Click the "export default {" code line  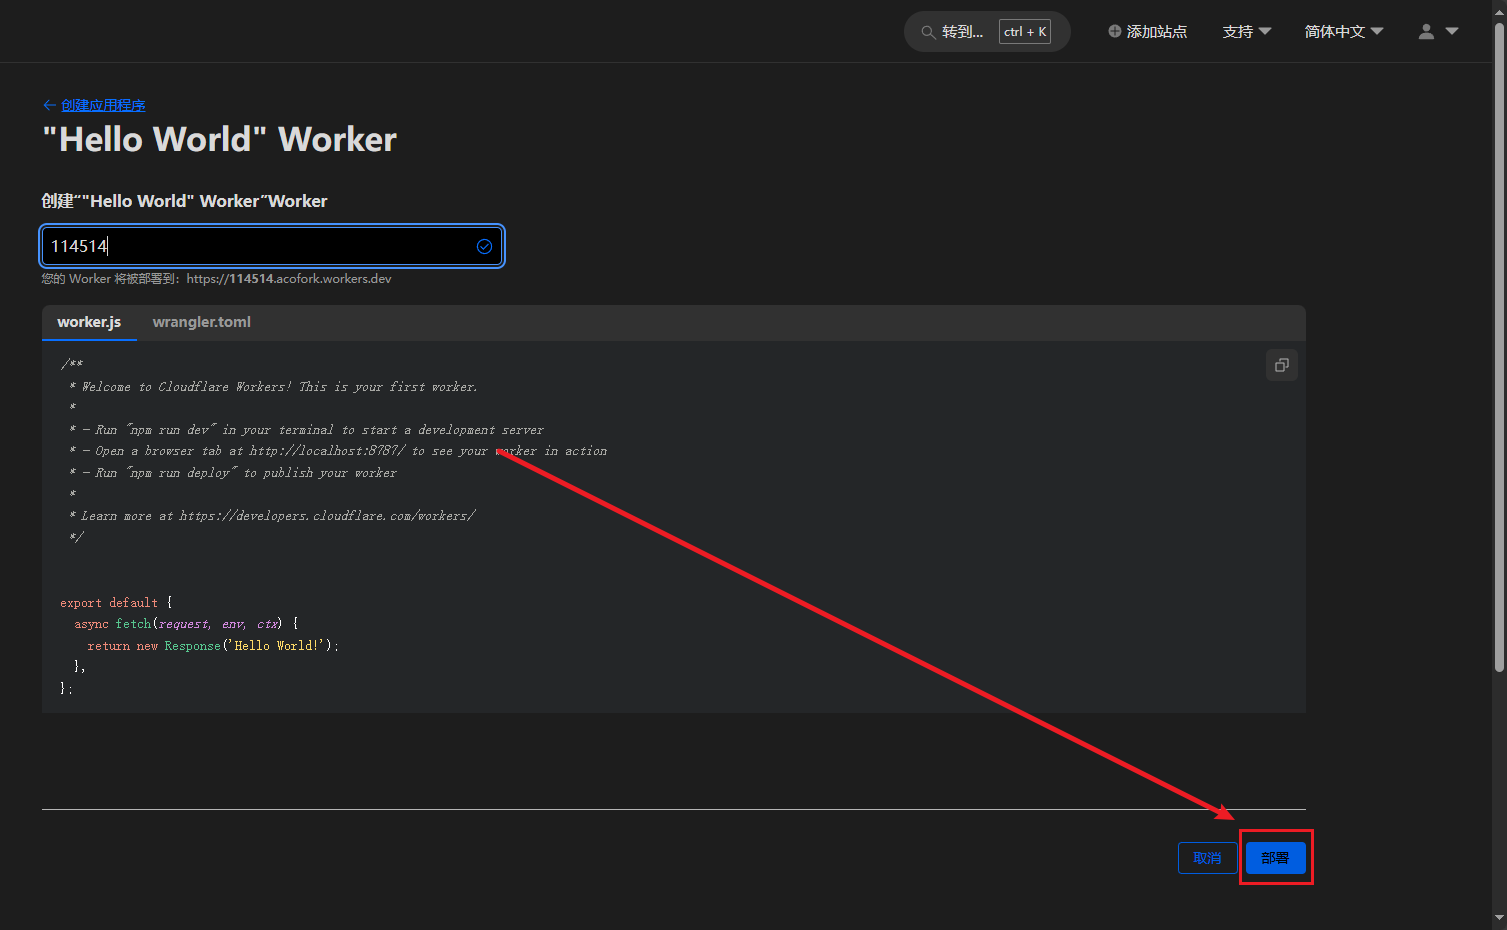tap(116, 603)
